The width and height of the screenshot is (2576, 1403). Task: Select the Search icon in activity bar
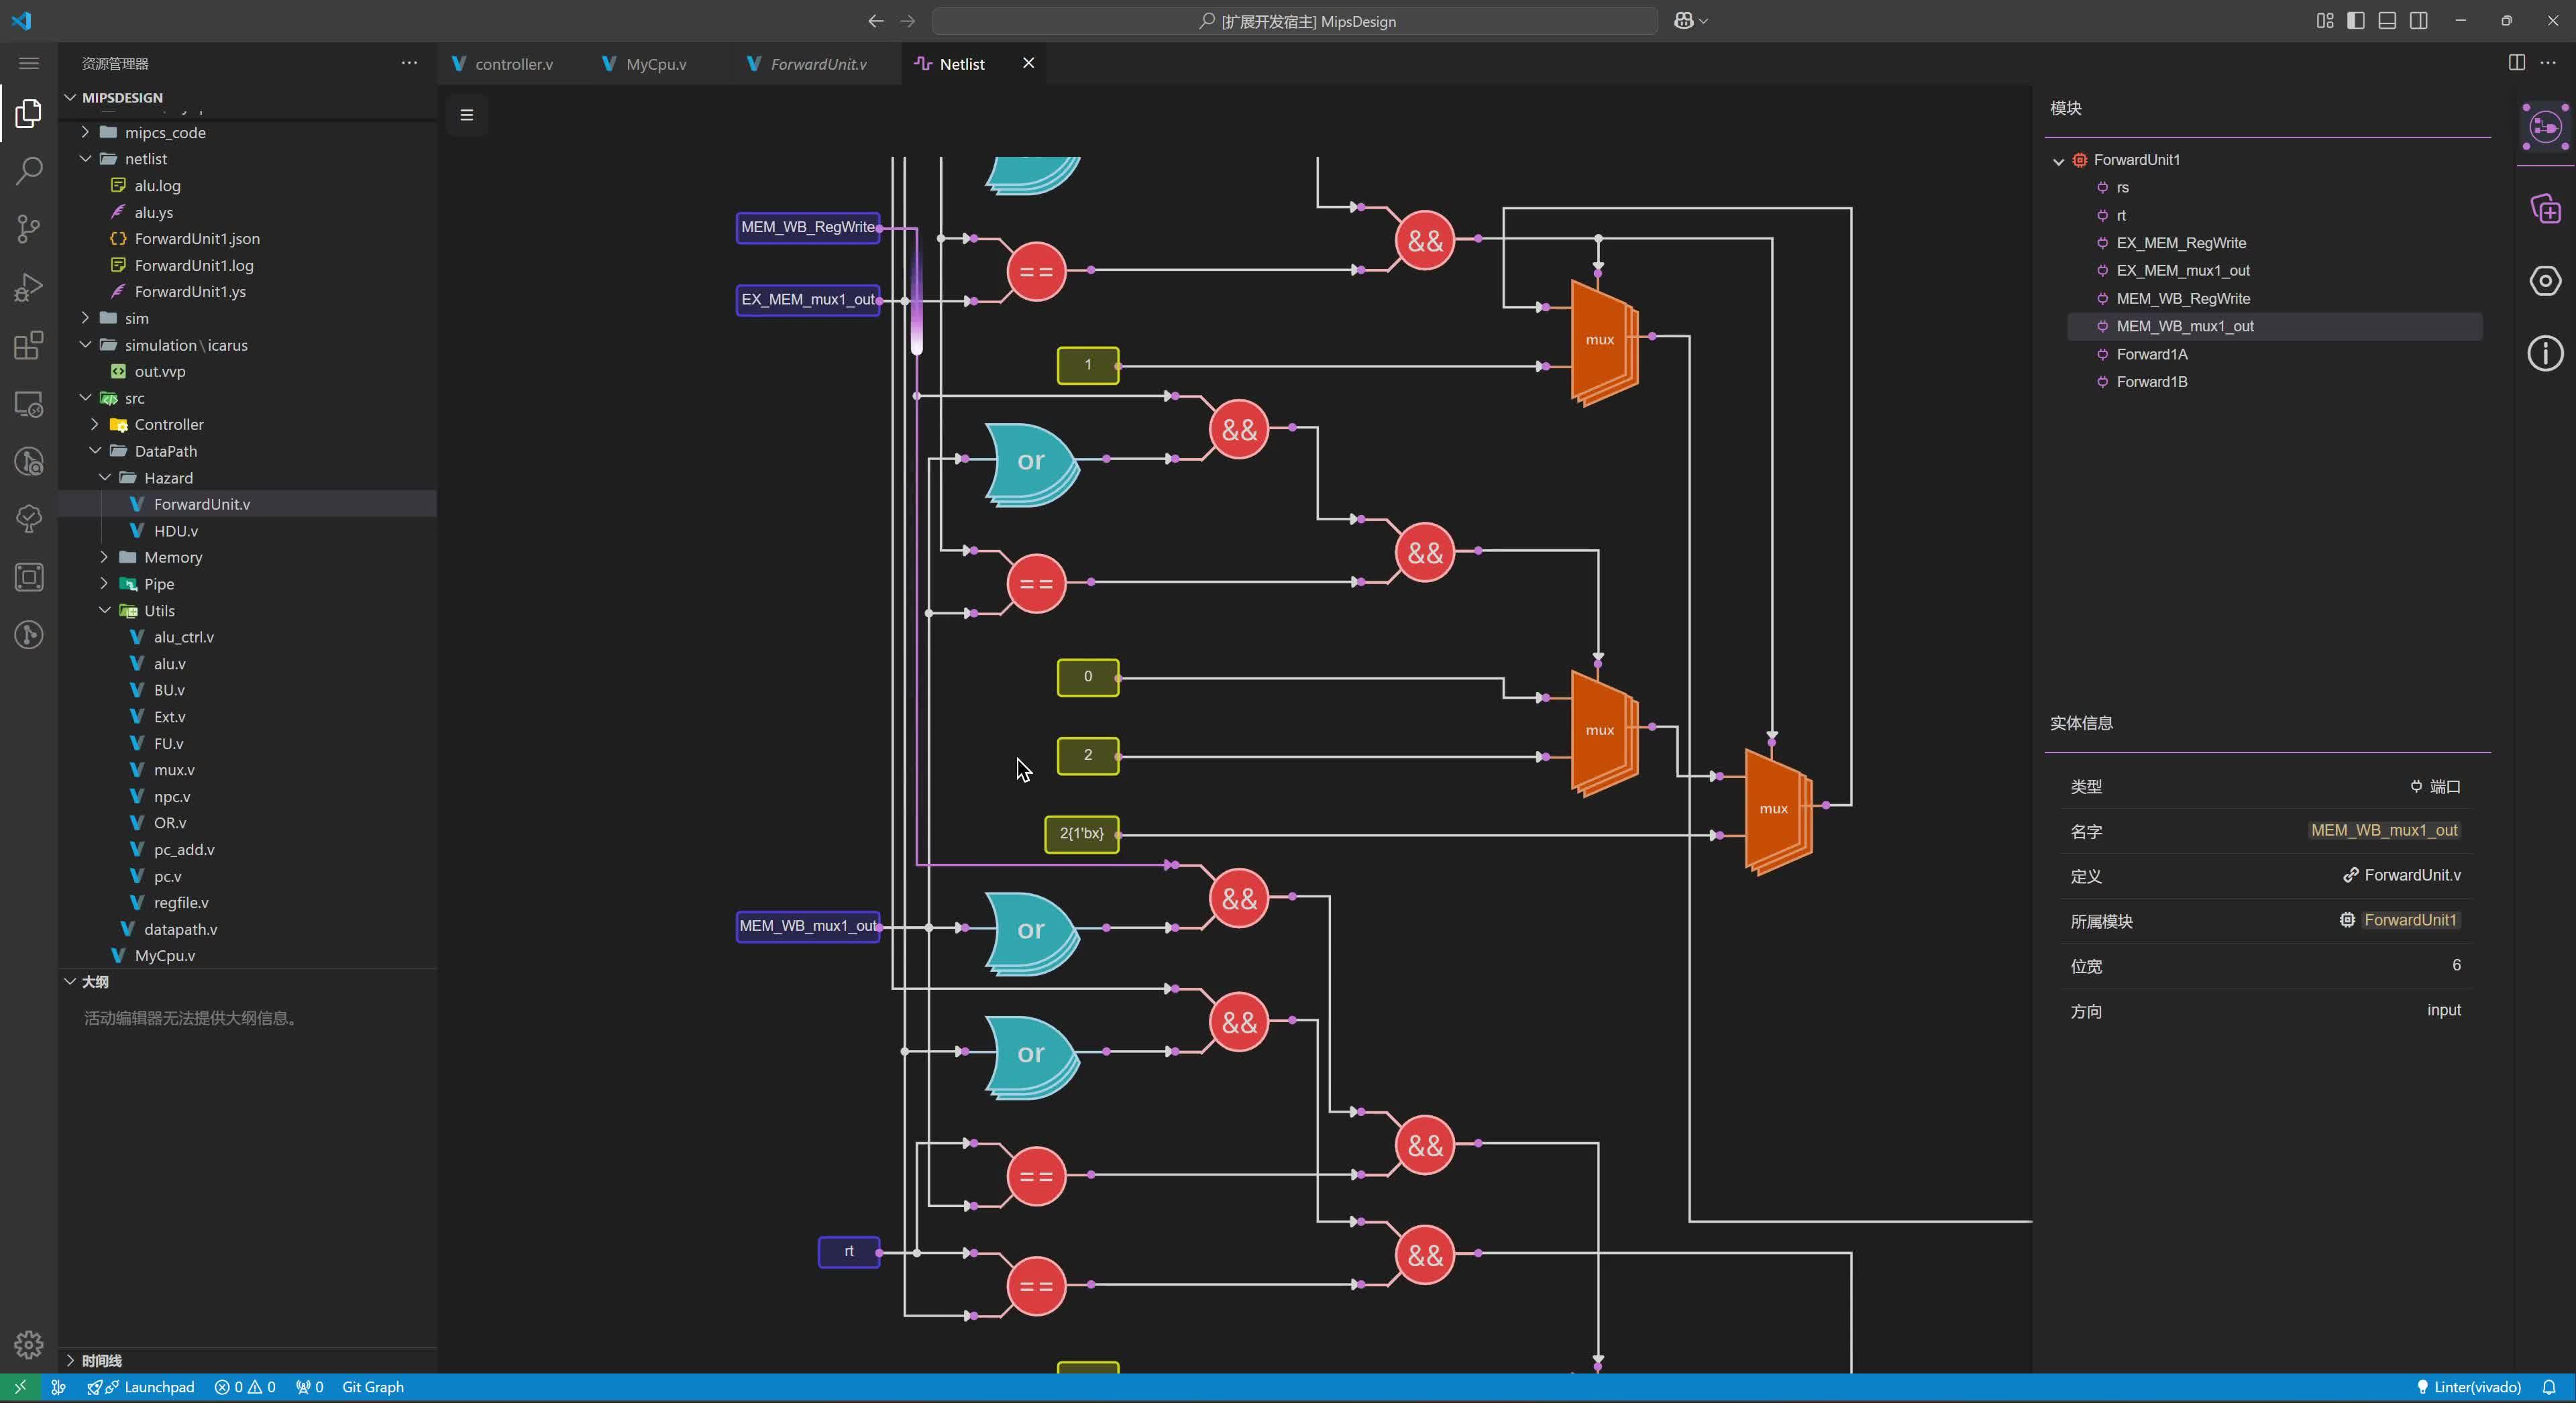28,171
